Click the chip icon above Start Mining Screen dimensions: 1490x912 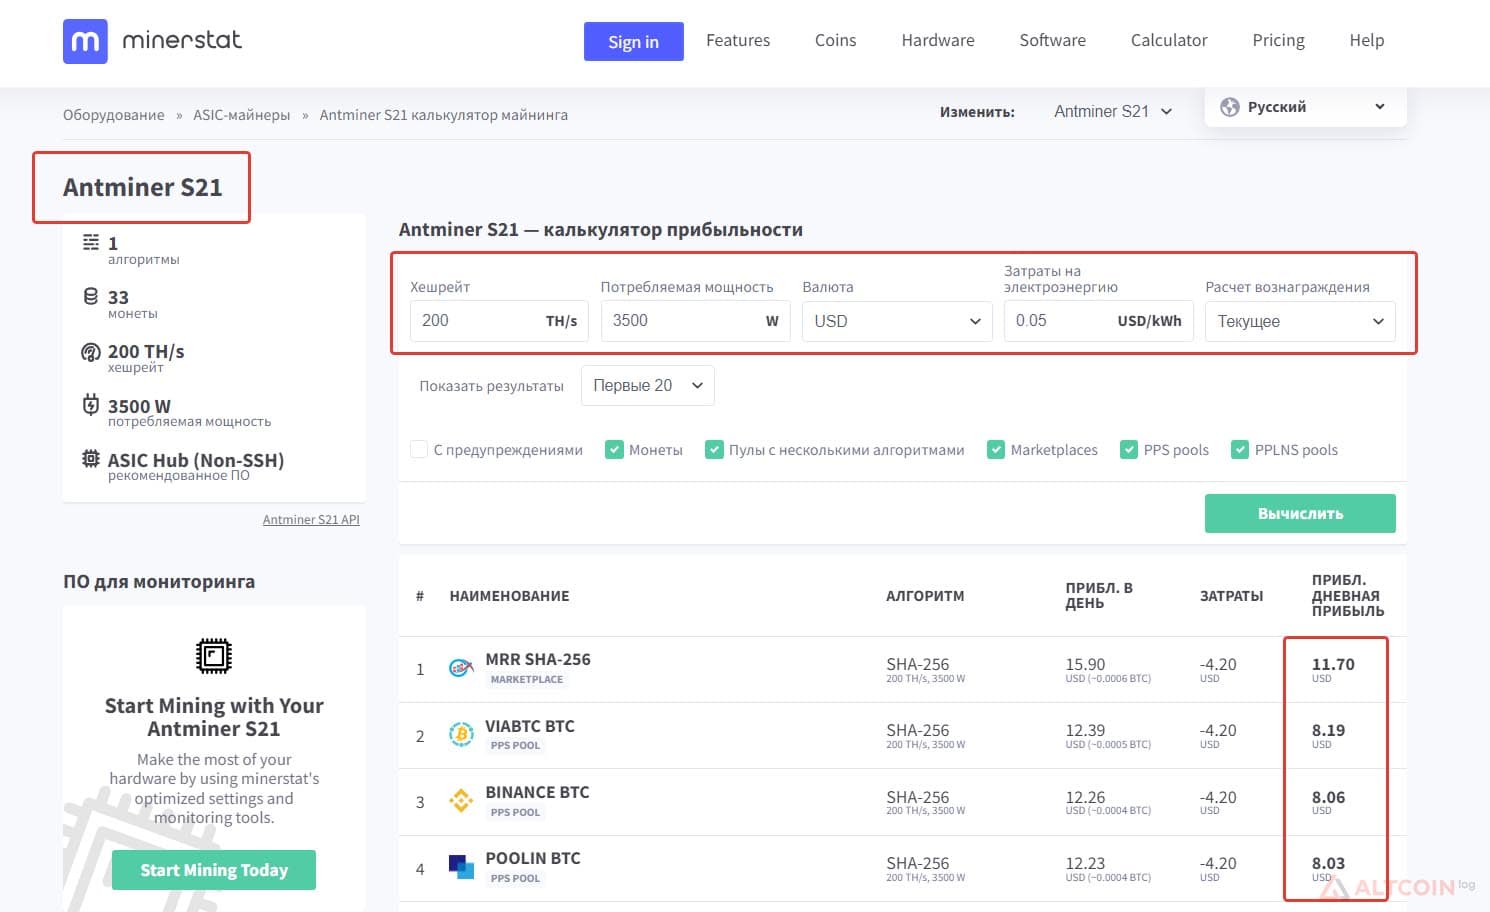(x=214, y=656)
